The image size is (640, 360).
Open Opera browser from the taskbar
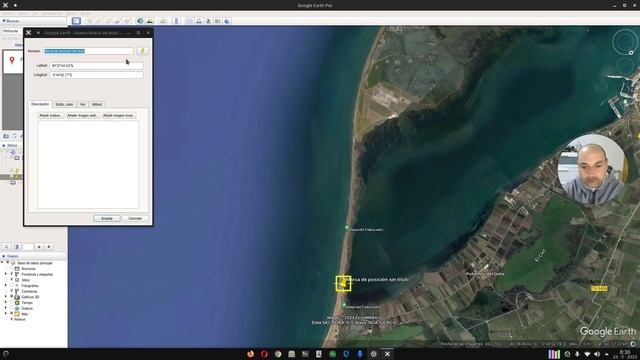pyautogui.click(x=264, y=354)
